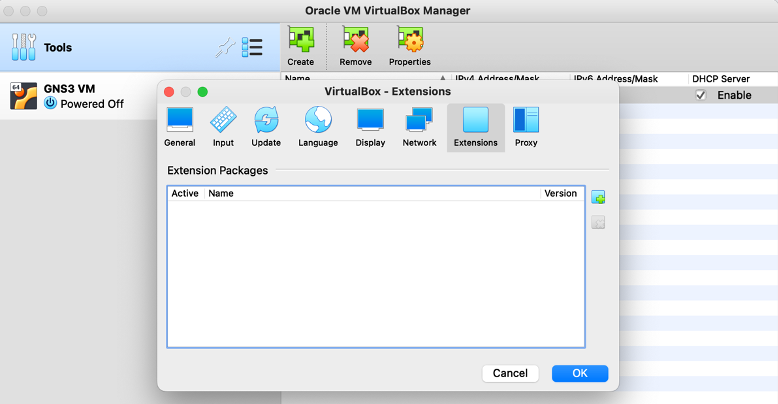Open the Update preferences section
This screenshot has height=404, width=778.
(266, 127)
